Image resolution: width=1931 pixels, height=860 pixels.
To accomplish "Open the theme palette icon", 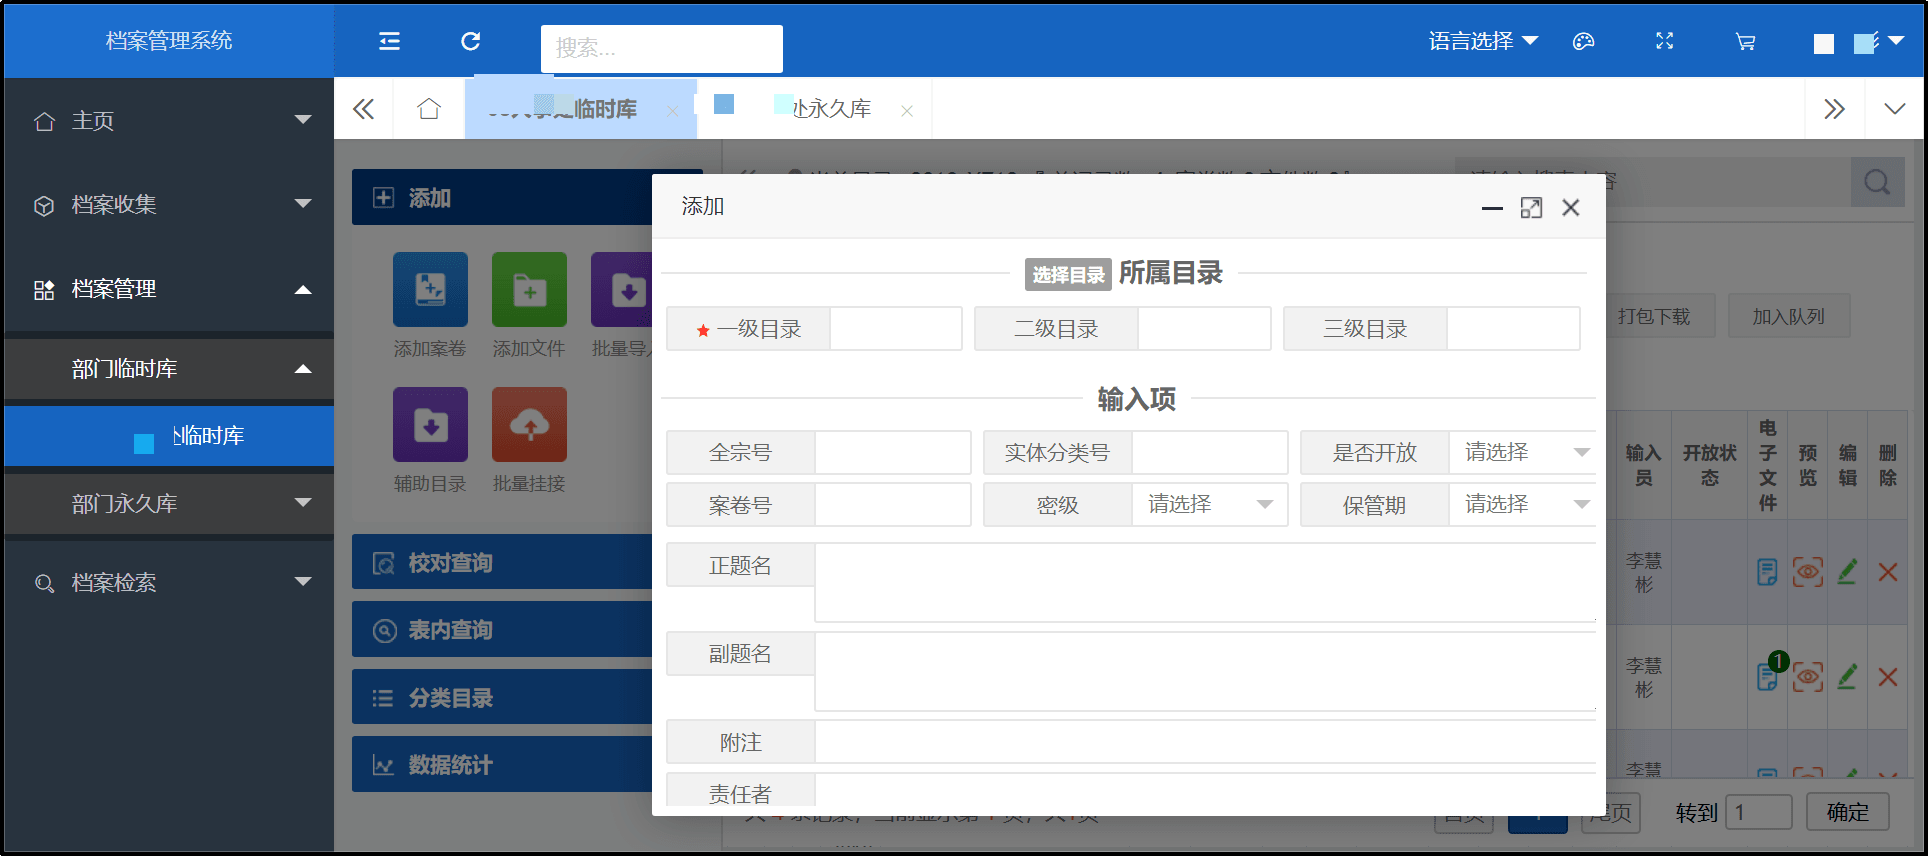I will tap(1583, 41).
